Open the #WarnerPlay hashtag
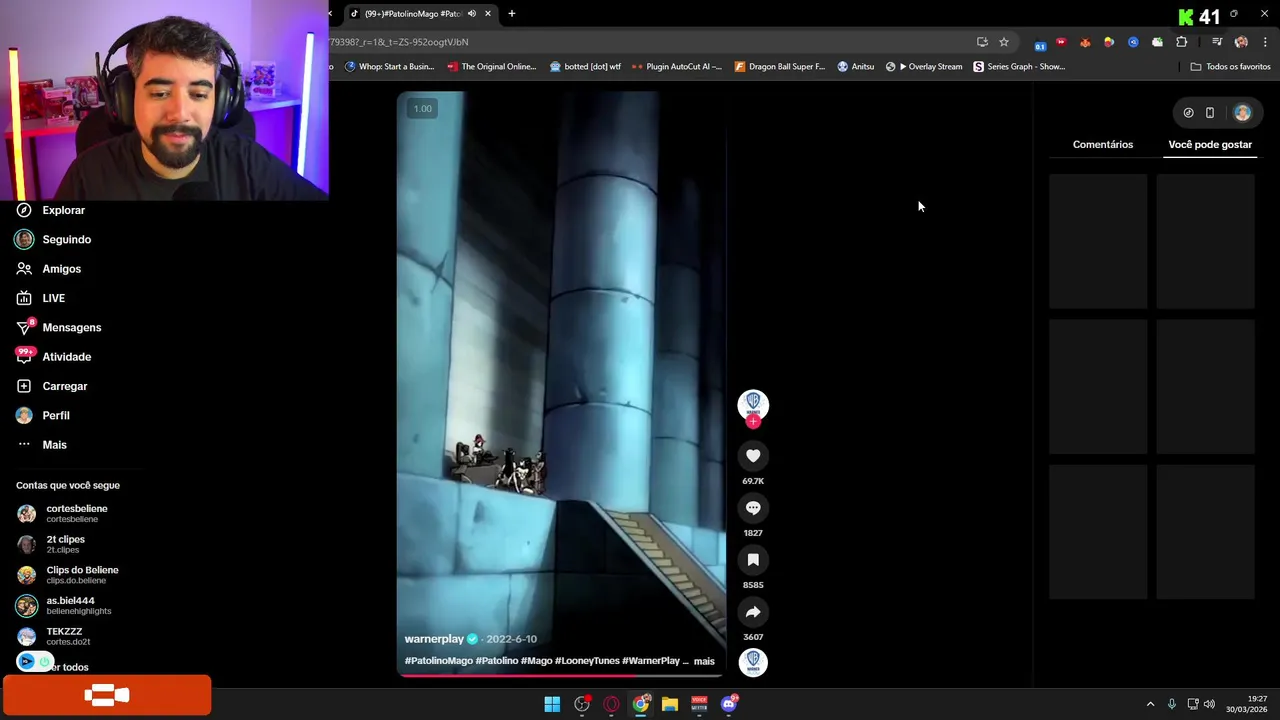The height and width of the screenshot is (720, 1280). pos(650,661)
